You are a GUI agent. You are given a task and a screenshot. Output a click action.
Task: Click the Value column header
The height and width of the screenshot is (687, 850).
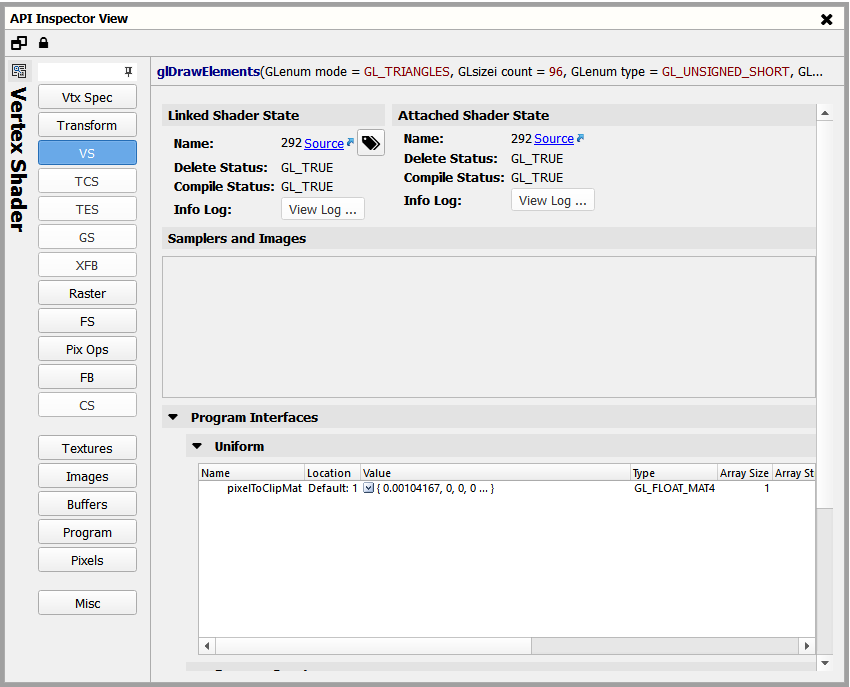pyautogui.click(x=495, y=473)
